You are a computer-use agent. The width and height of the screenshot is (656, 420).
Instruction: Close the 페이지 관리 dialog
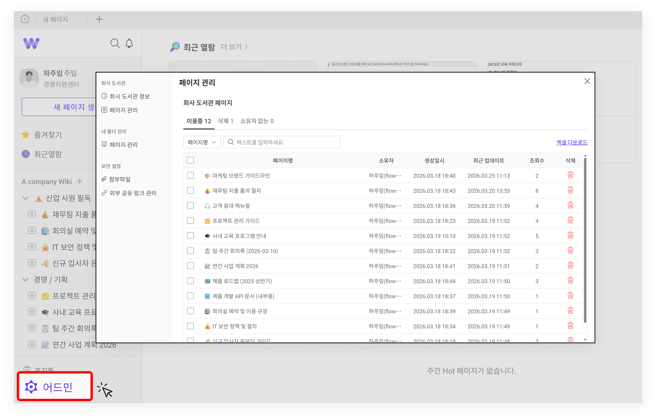587,81
